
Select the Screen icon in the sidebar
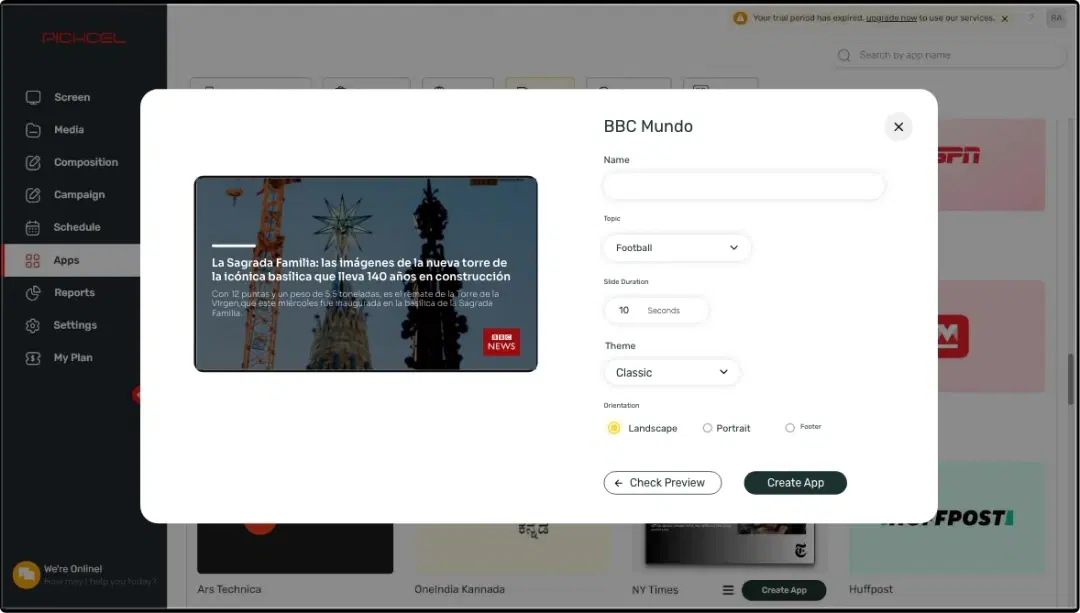(33, 97)
